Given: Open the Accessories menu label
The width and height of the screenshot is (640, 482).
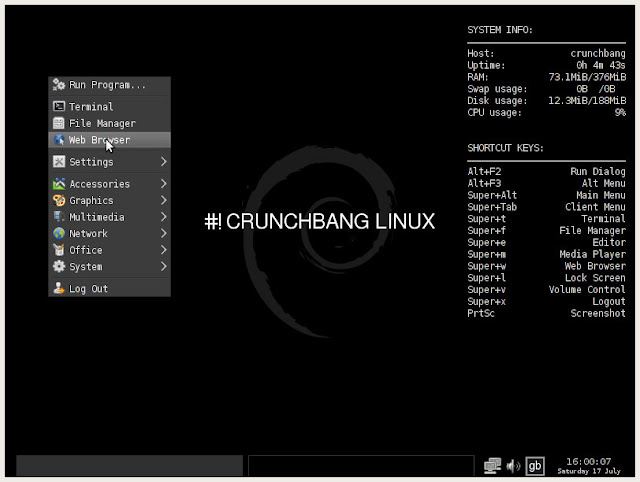Looking at the screenshot, I should pos(100,184).
